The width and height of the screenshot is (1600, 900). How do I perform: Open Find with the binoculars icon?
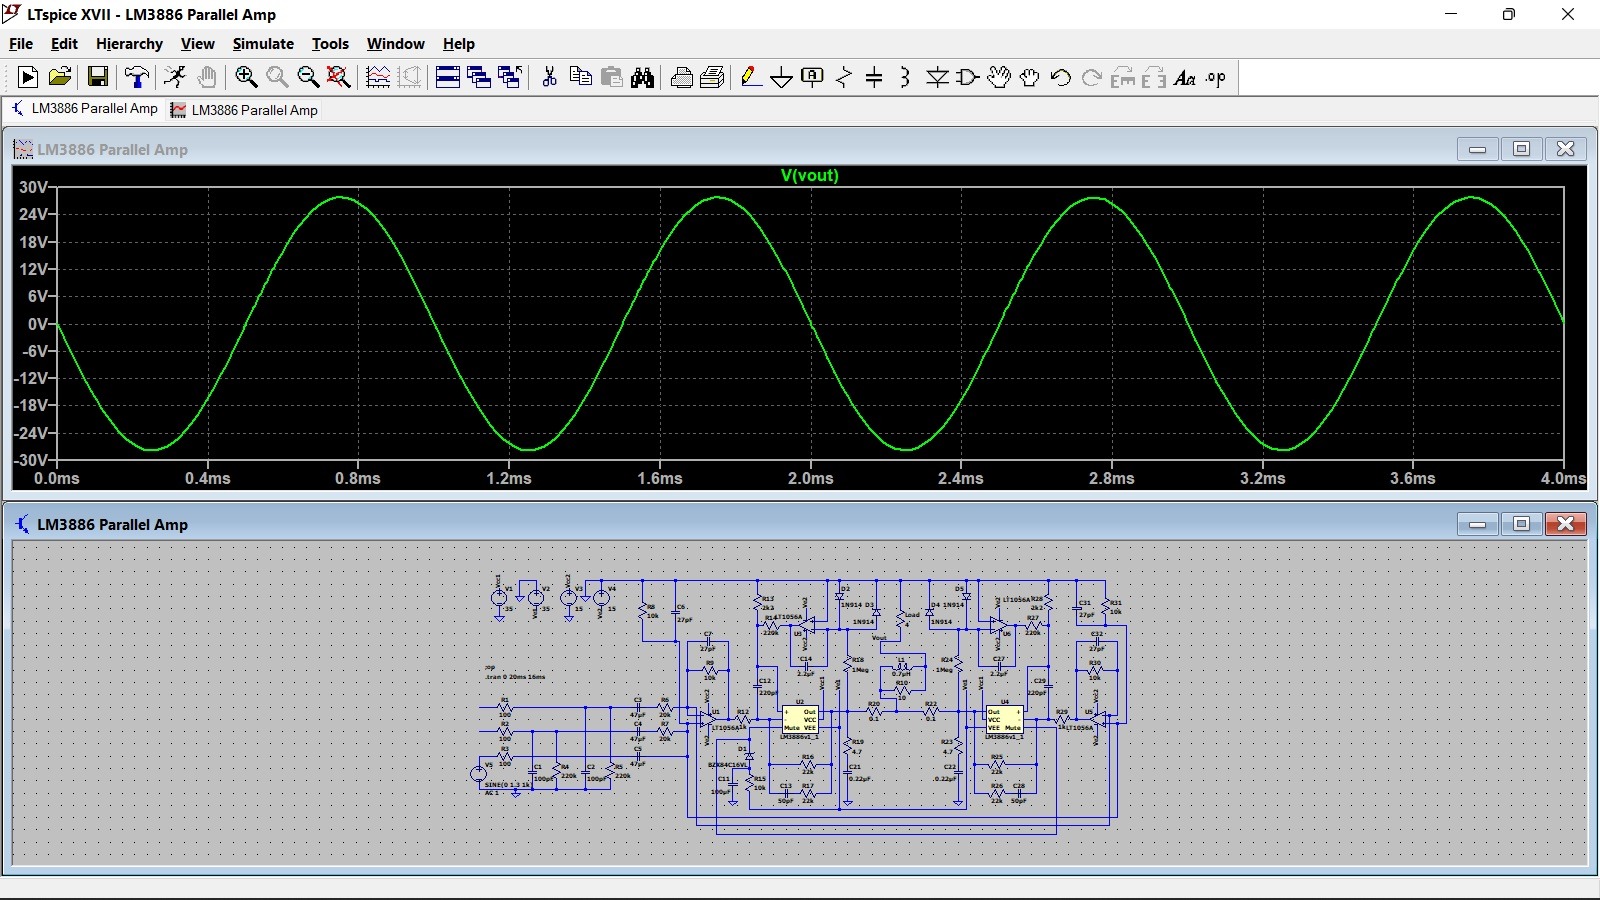pyautogui.click(x=643, y=77)
